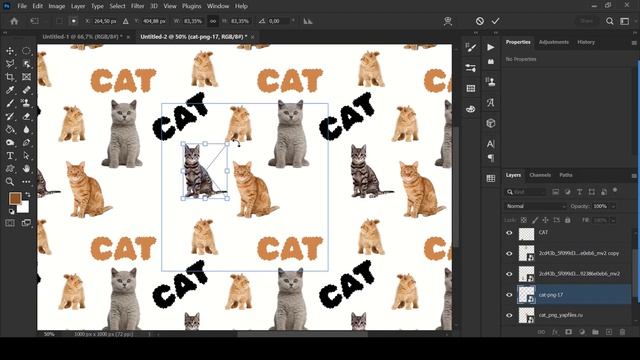Toggle lock transparent pixels
This screenshot has width=640, height=360.
[524, 220]
